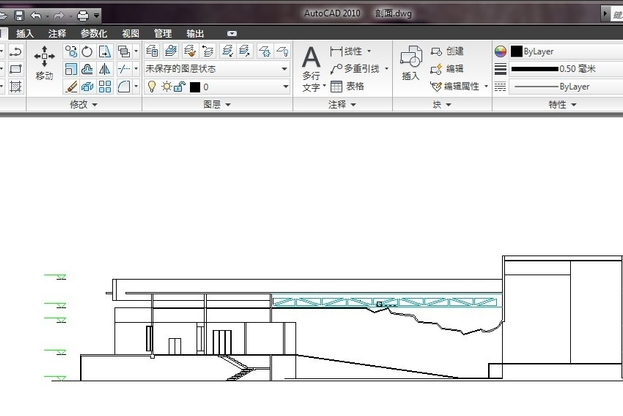The image size is (623, 416).
Task: Click the Table (表格) tool
Action: [346, 86]
